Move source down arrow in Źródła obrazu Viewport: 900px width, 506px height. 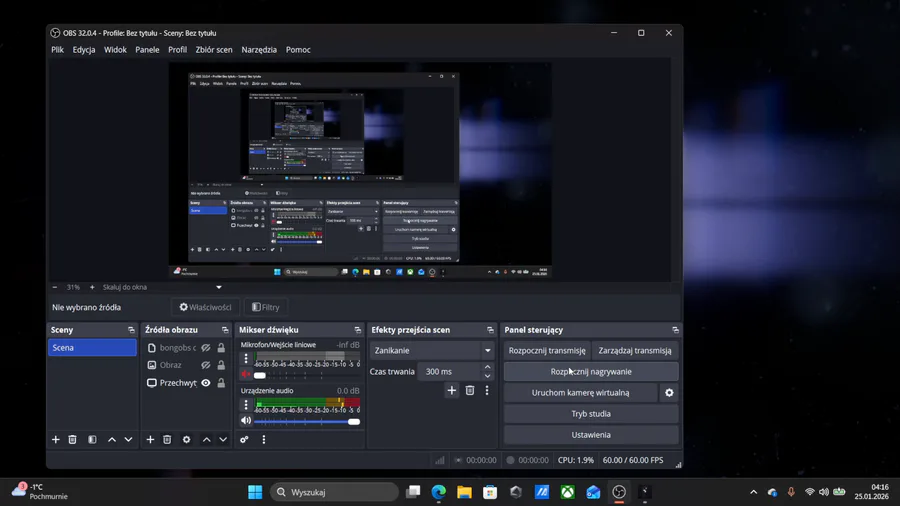point(223,439)
